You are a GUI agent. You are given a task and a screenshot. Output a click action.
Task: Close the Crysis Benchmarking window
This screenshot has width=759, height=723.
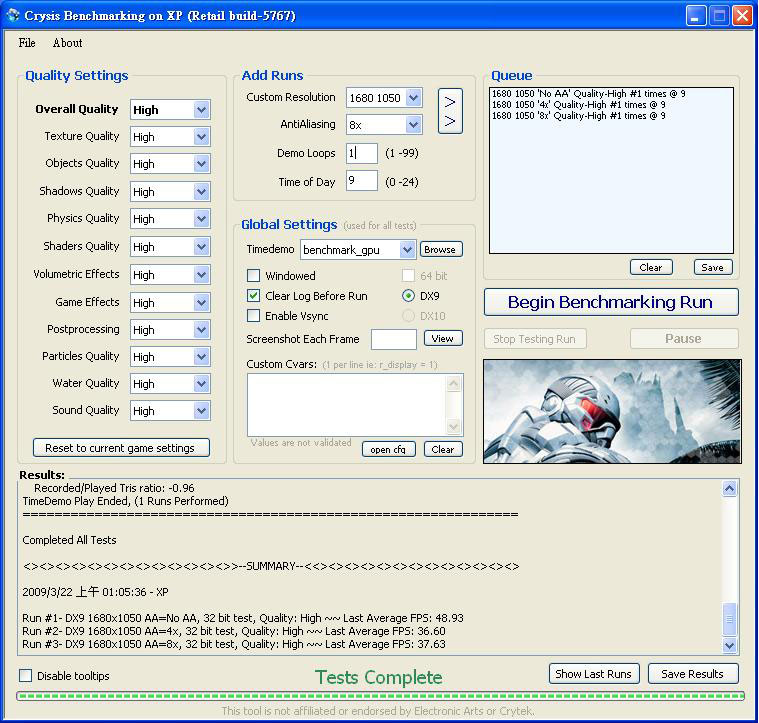click(x=742, y=16)
